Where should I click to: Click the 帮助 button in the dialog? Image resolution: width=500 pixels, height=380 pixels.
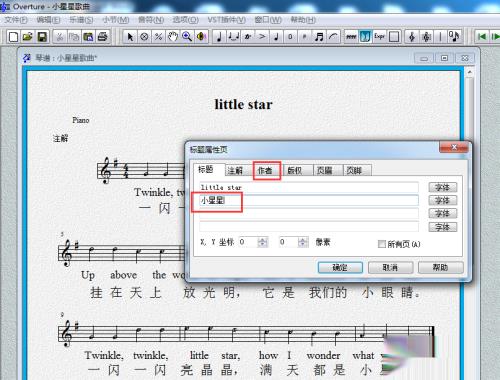(x=440, y=267)
